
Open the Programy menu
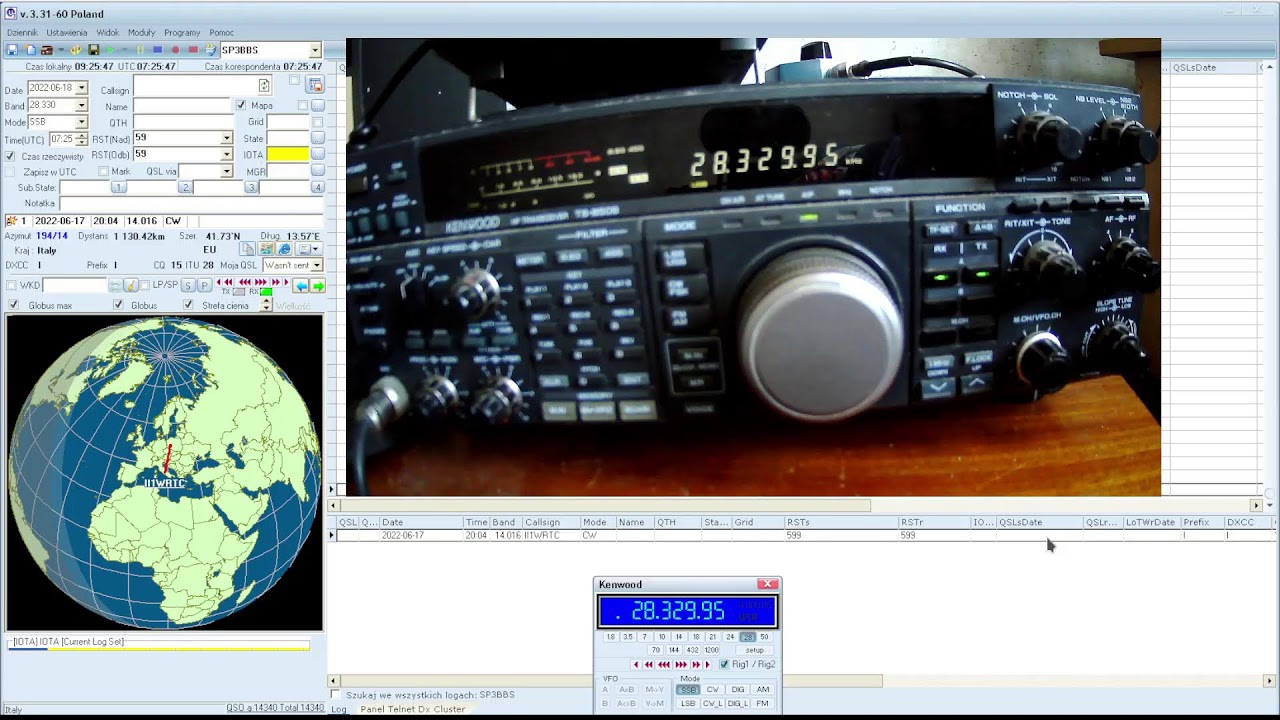[x=182, y=32]
